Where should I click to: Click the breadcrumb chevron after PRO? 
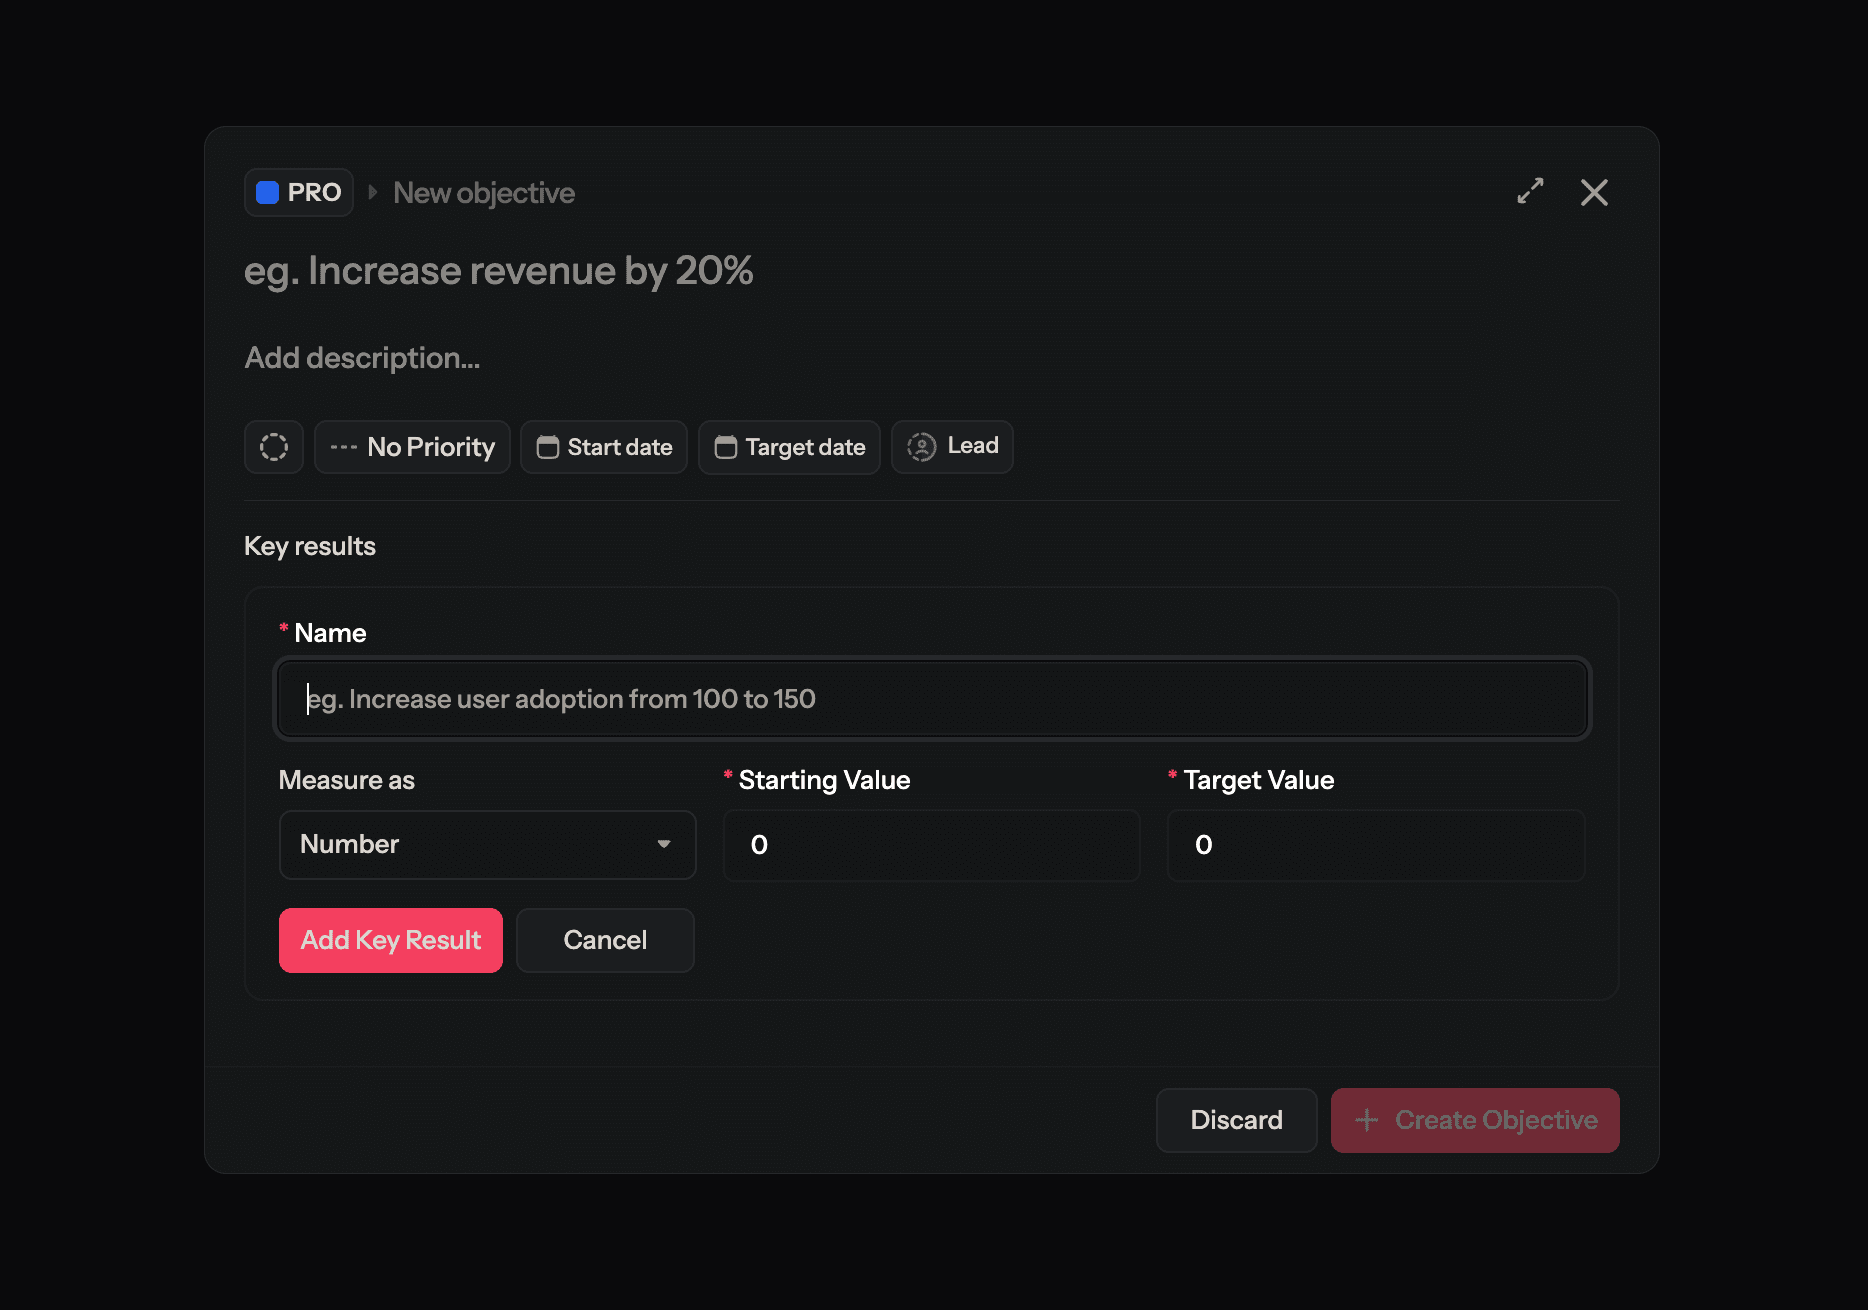371,192
